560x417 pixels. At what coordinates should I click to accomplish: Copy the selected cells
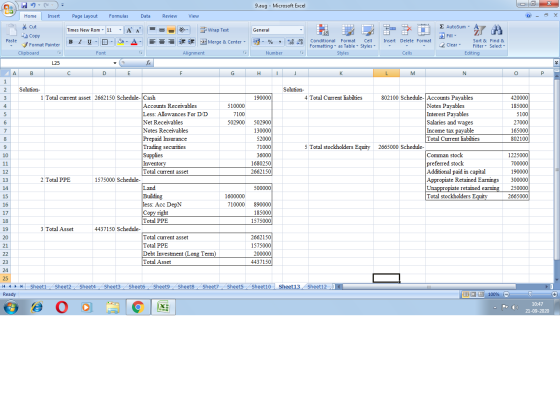point(30,36)
